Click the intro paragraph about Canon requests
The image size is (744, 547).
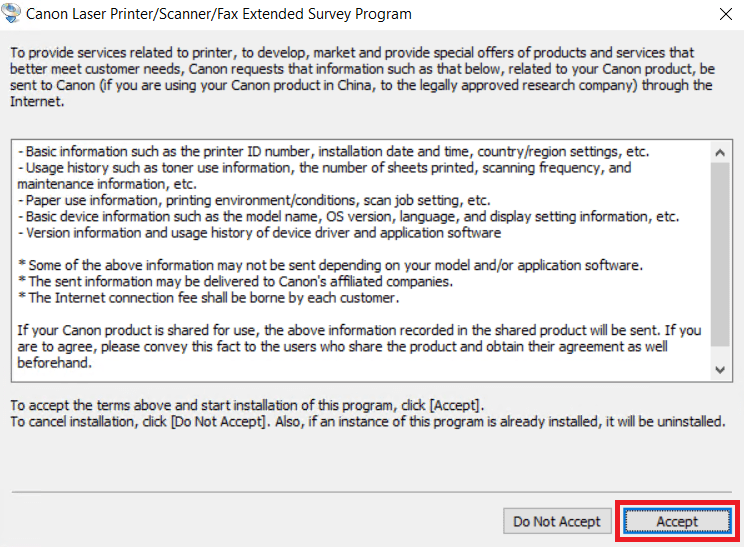pyautogui.click(x=363, y=77)
